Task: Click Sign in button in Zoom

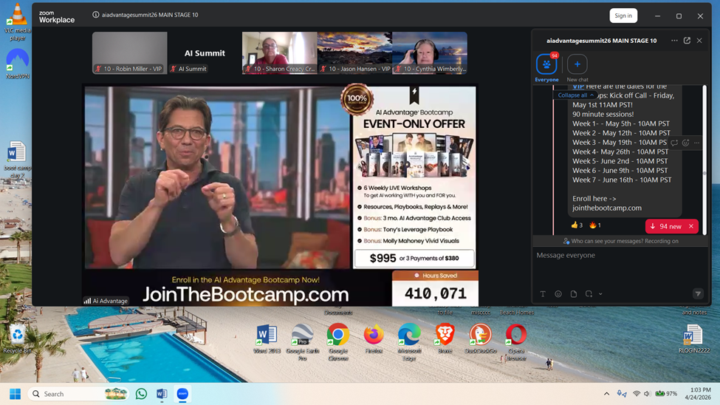Action: (623, 16)
